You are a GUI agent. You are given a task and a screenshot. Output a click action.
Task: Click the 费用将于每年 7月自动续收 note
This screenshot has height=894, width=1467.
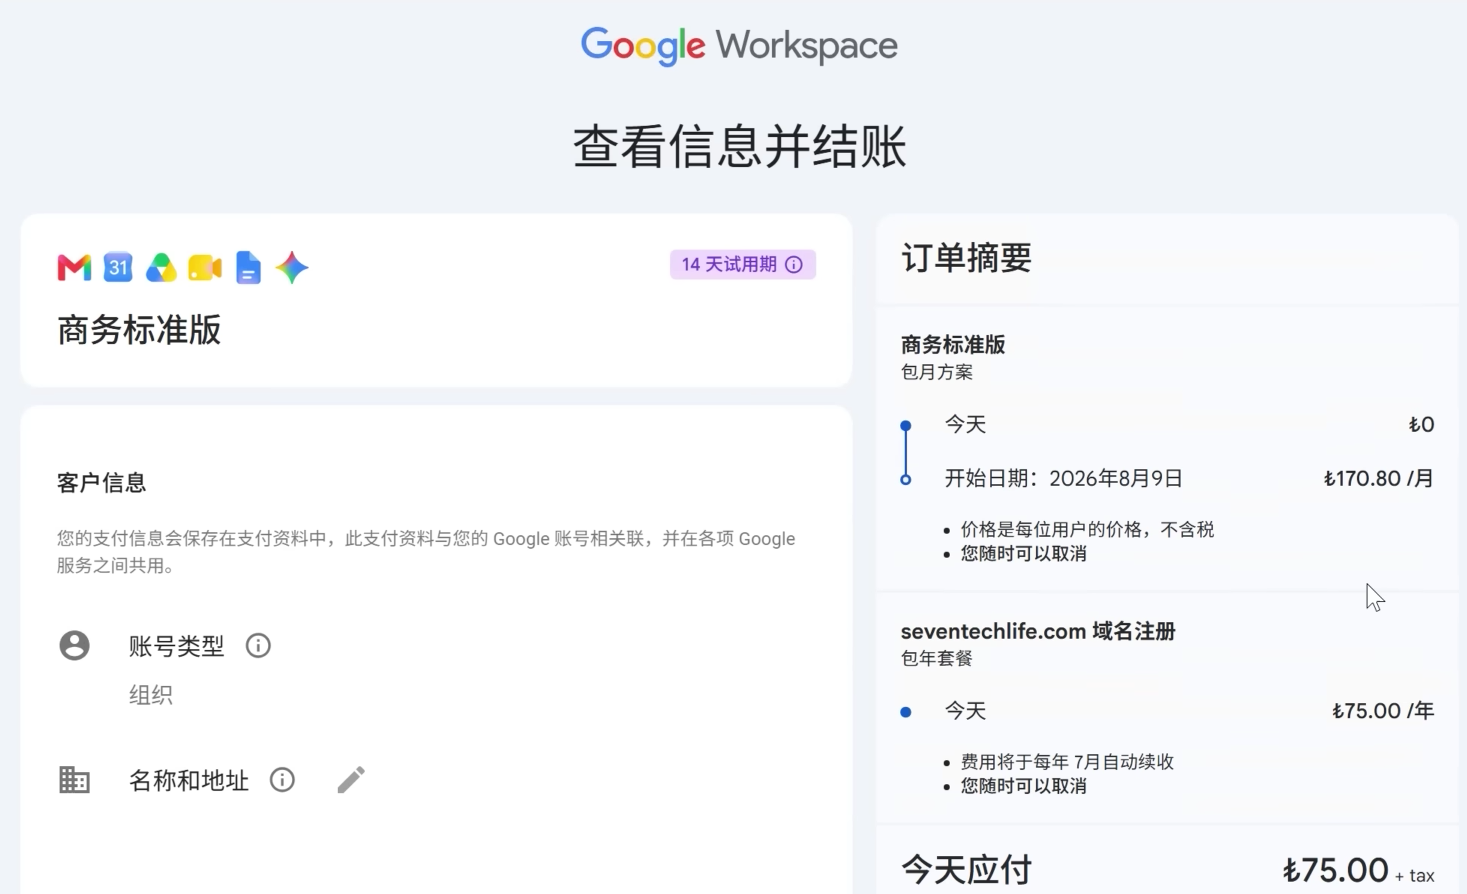coord(1068,762)
